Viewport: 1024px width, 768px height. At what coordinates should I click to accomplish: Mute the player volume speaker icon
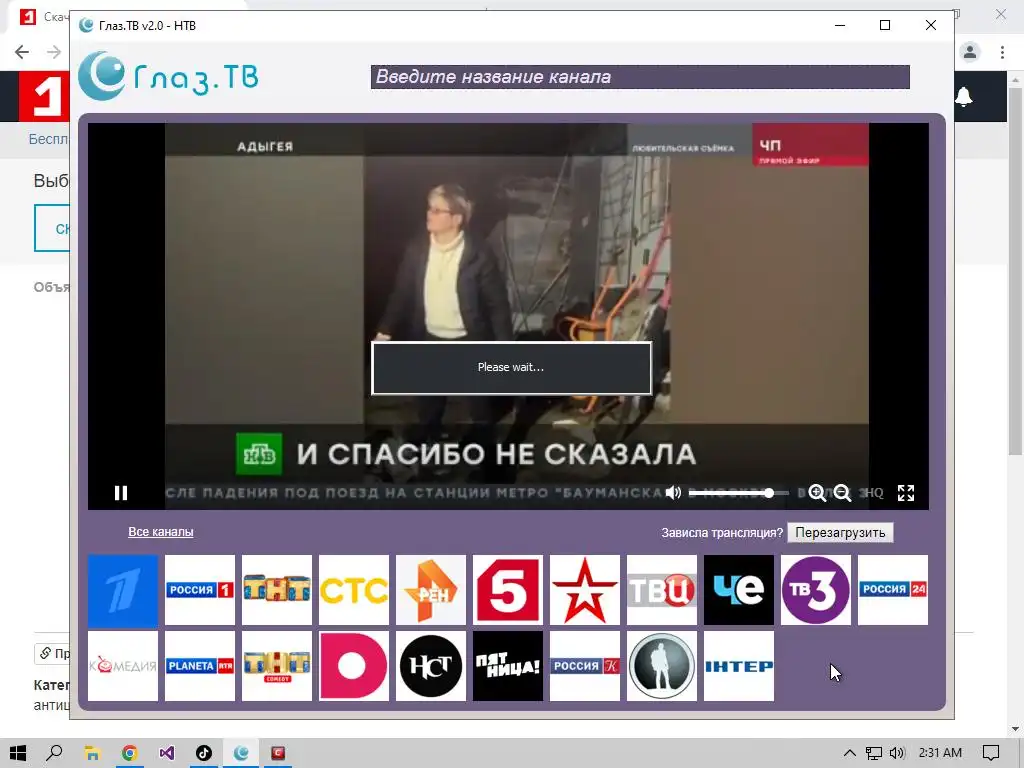pos(673,492)
